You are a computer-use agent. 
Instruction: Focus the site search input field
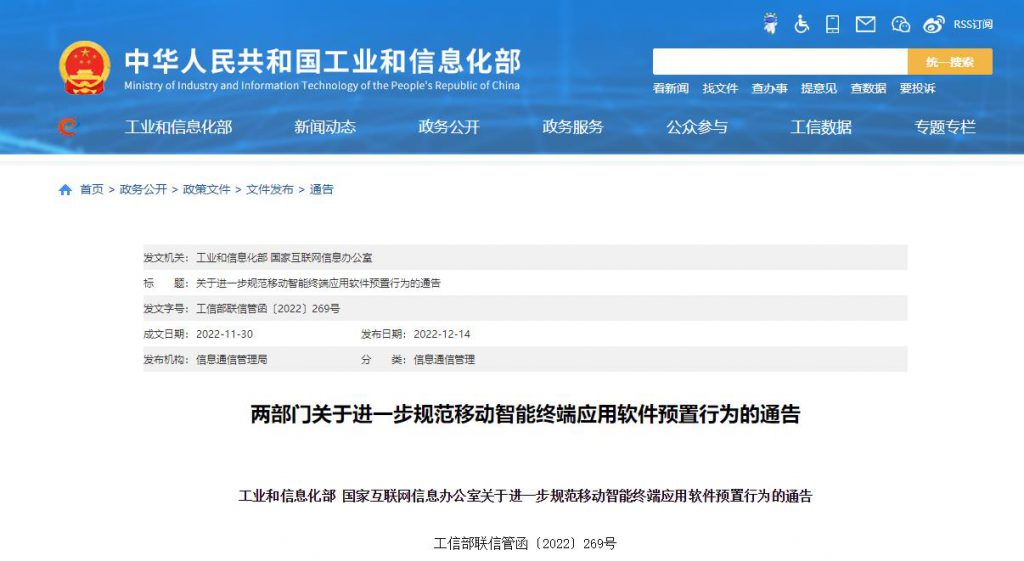click(x=780, y=61)
